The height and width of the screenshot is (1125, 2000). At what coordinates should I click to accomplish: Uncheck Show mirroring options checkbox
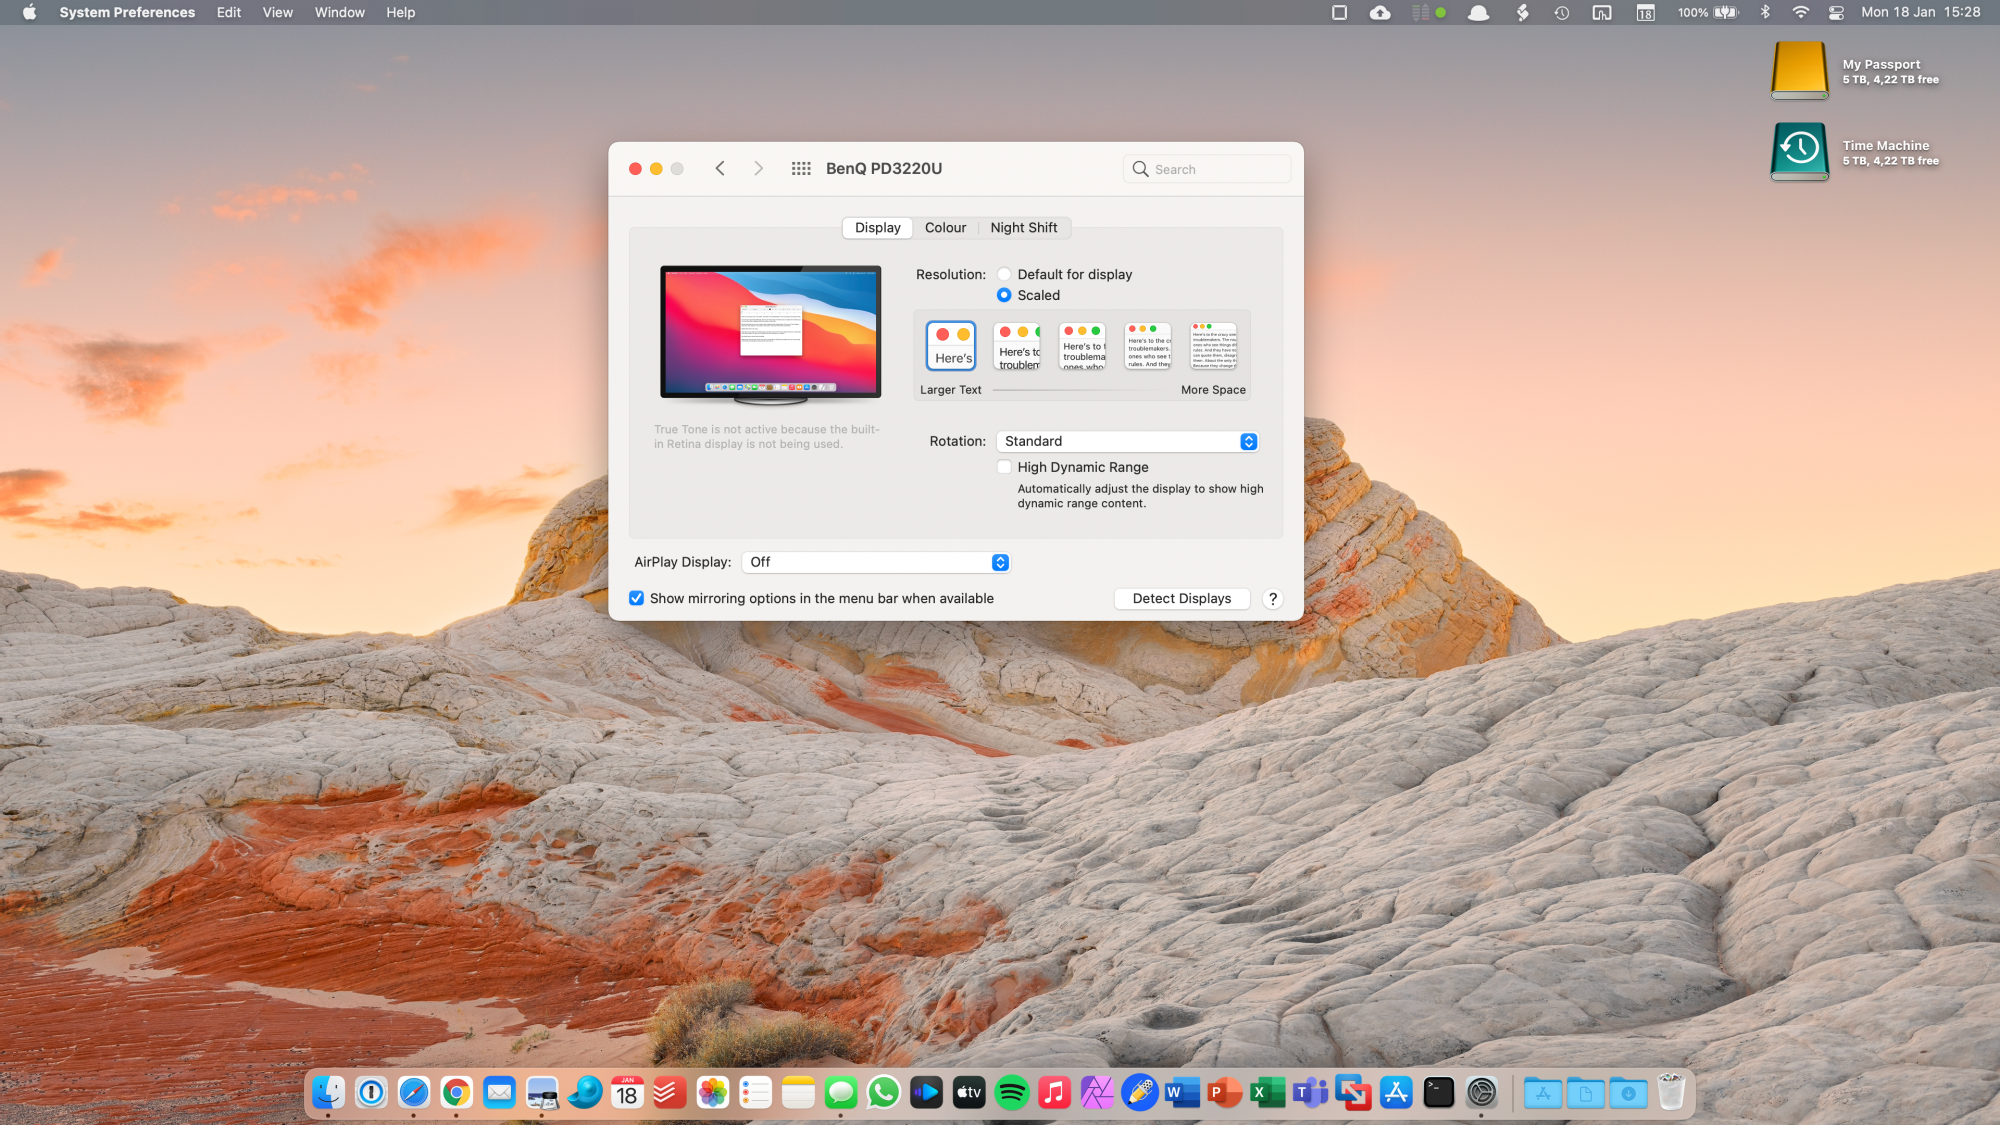(x=637, y=599)
